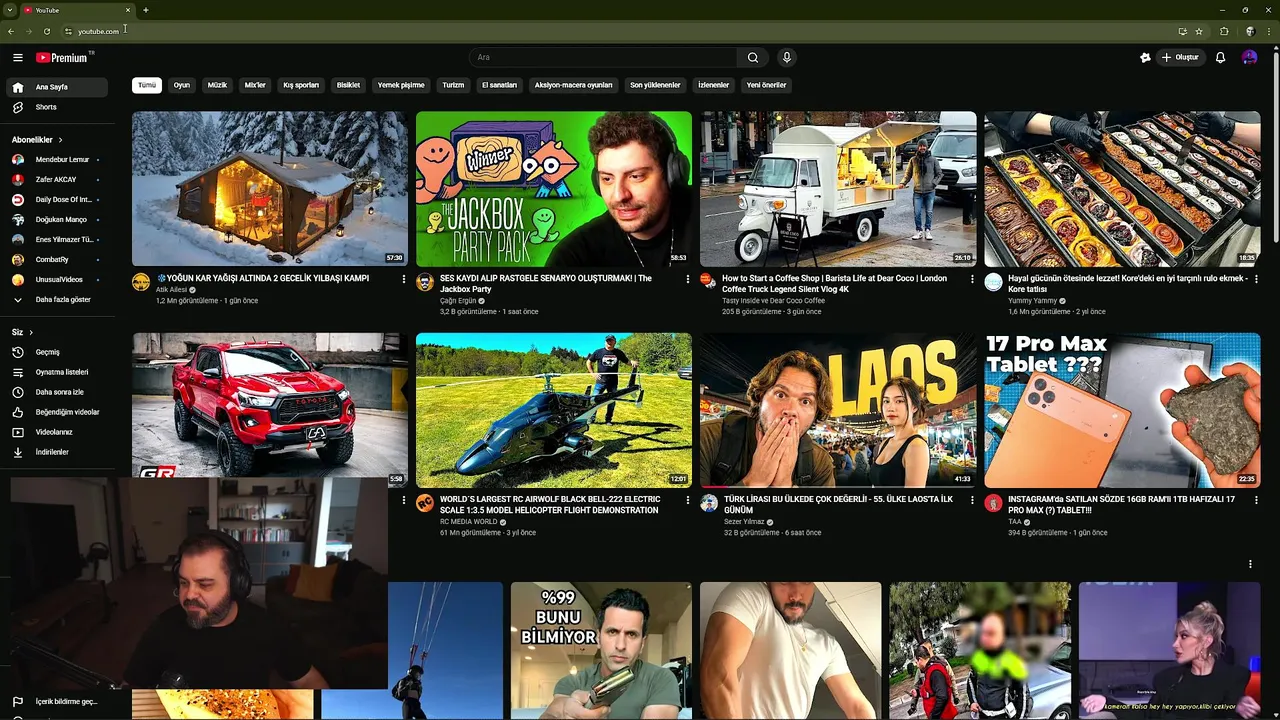The height and width of the screenshot is (720, 1280).
Task: Expand the Abonelikler section header
Action: pos(38,140)
